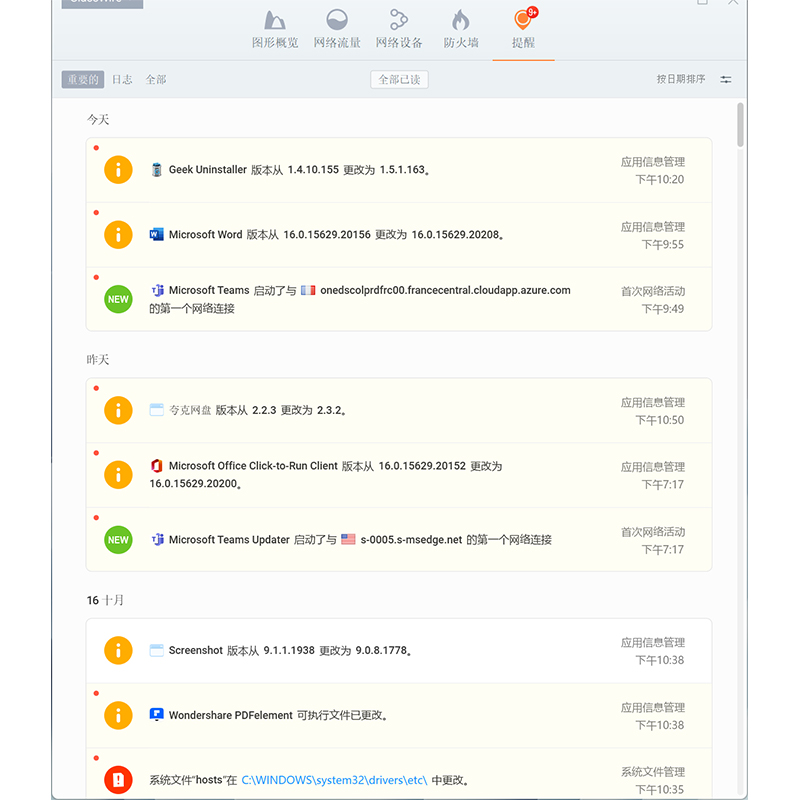Show 全部 alerts filter
800x800 pixels.
tap(156, 80)
